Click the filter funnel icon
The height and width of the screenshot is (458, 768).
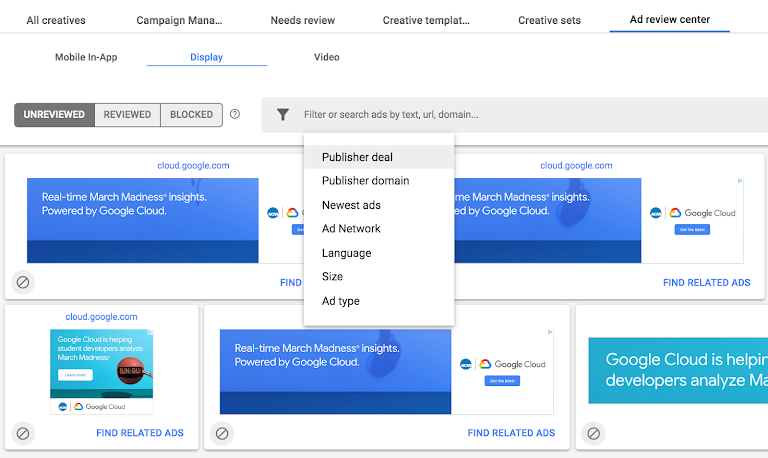[x=283, y=115]
